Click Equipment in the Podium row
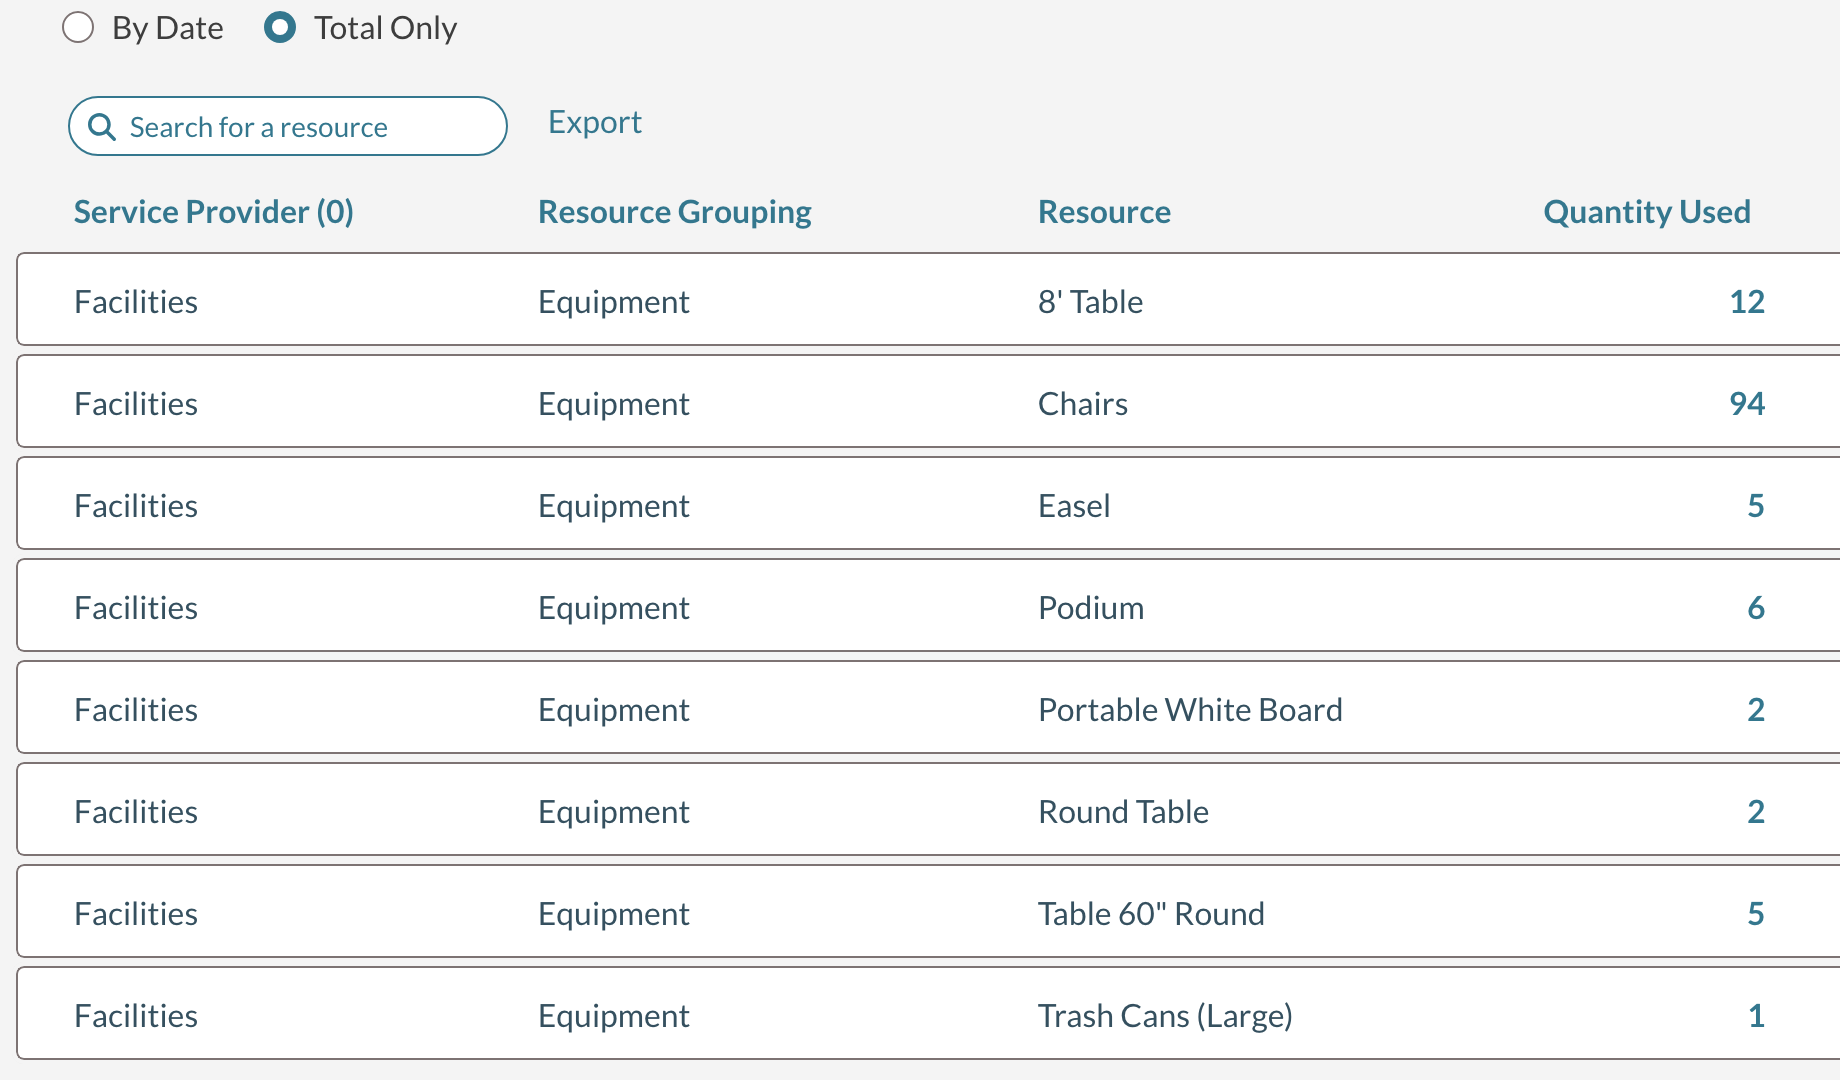Screen dimensions: 1840x1080 point(614,607)
